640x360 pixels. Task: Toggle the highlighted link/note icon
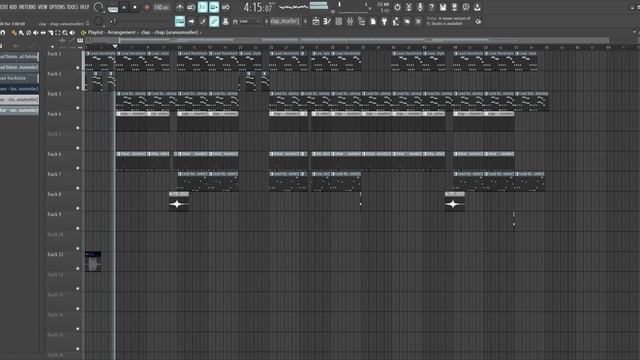(214, 21)
